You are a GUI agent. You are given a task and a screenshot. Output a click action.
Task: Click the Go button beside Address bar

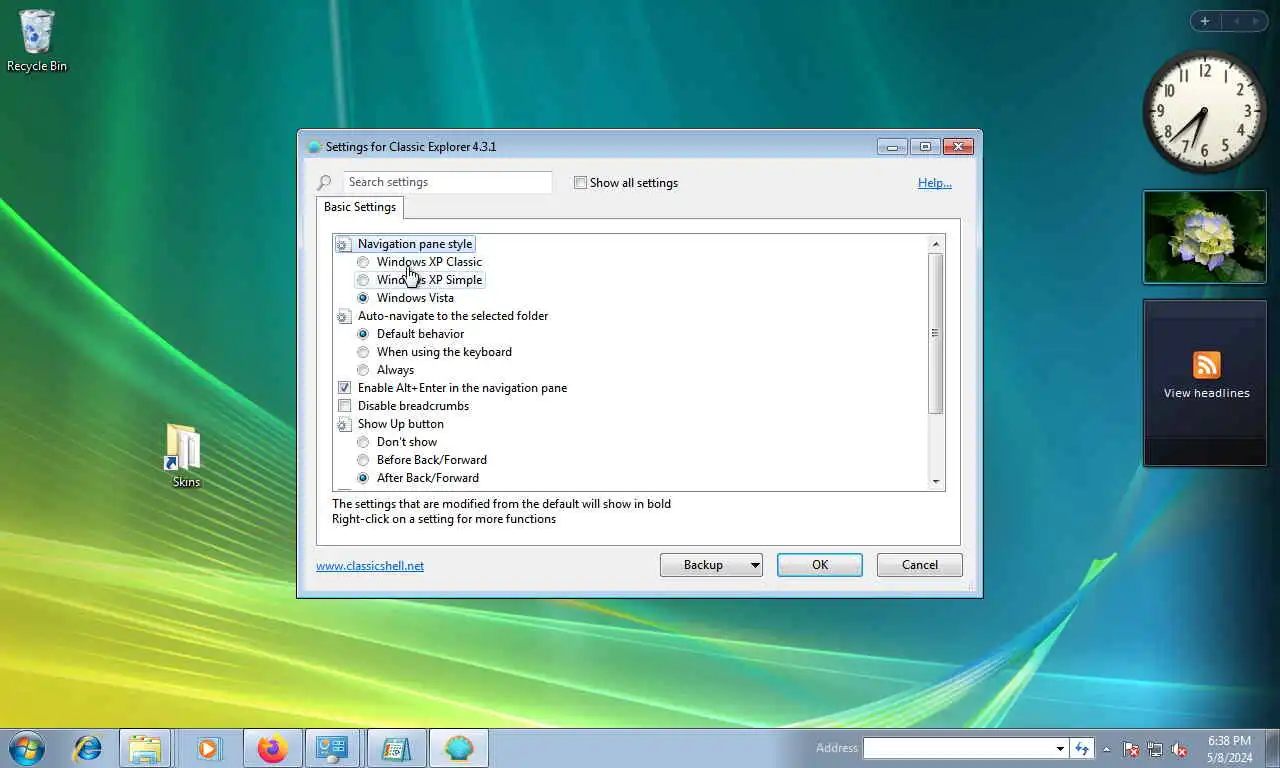click(1081, 748)
